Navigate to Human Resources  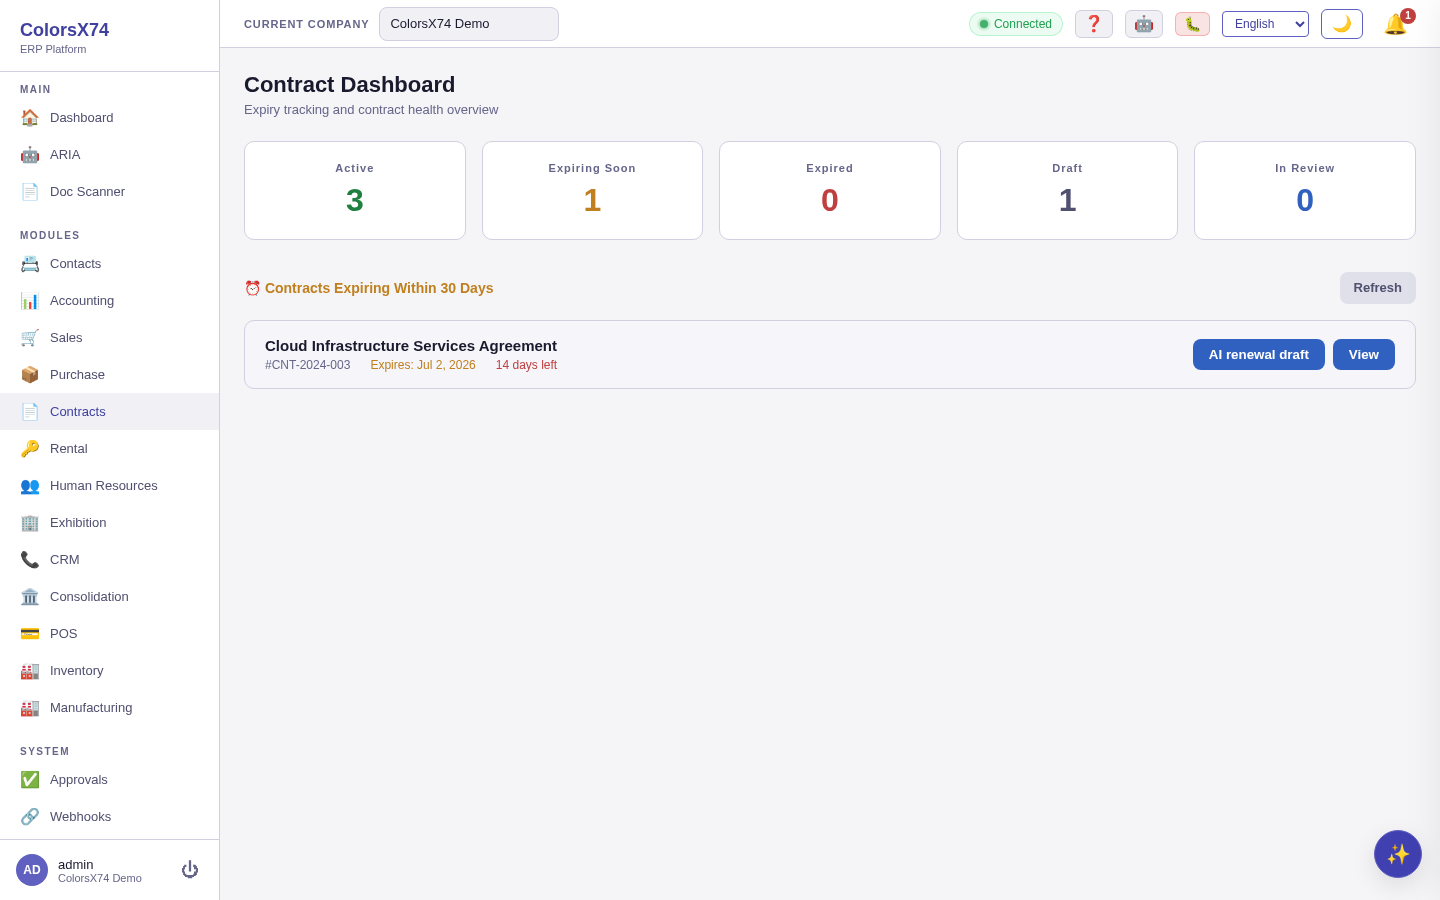(110, 485)
